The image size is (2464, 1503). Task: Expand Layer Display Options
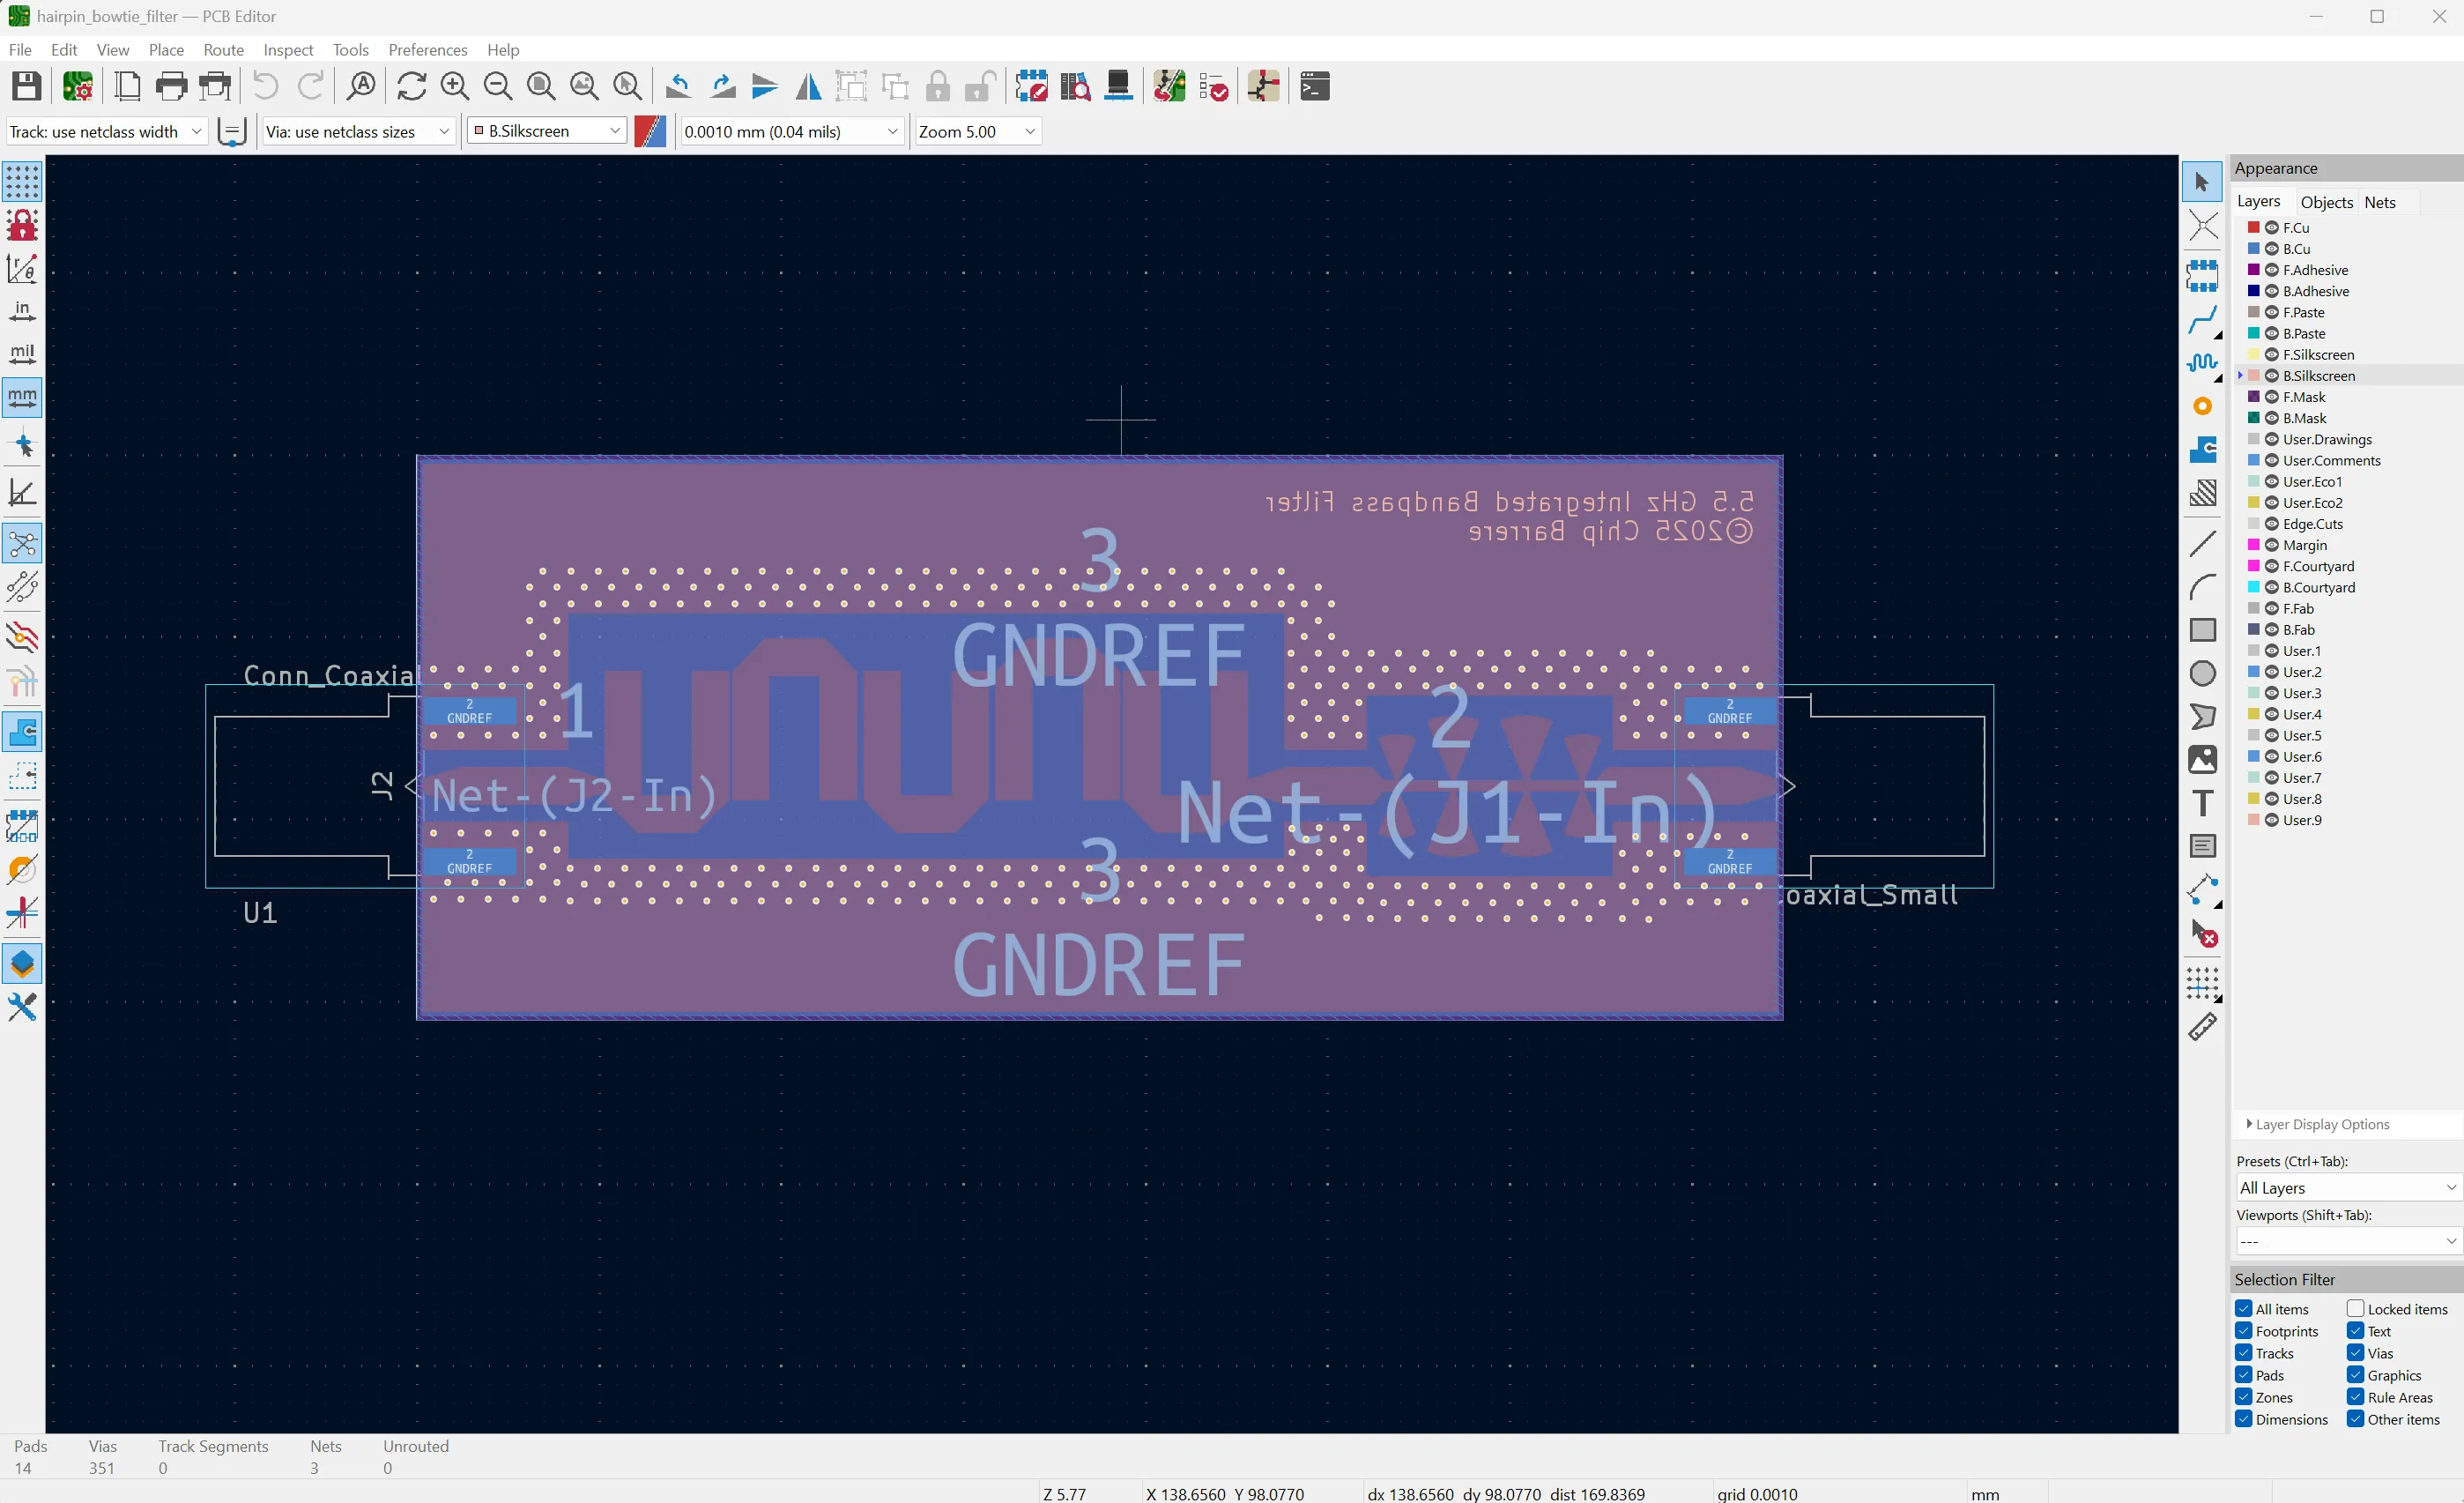tap(2317, 1124)
